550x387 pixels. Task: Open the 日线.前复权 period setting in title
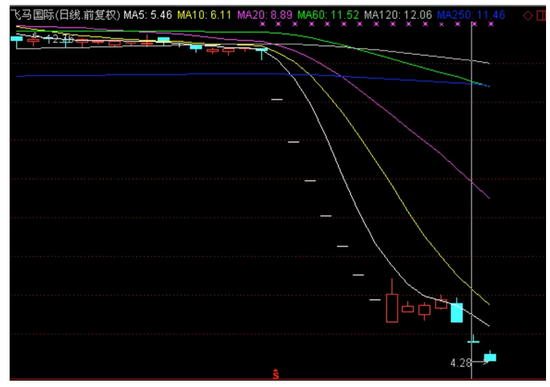[88, 15]
